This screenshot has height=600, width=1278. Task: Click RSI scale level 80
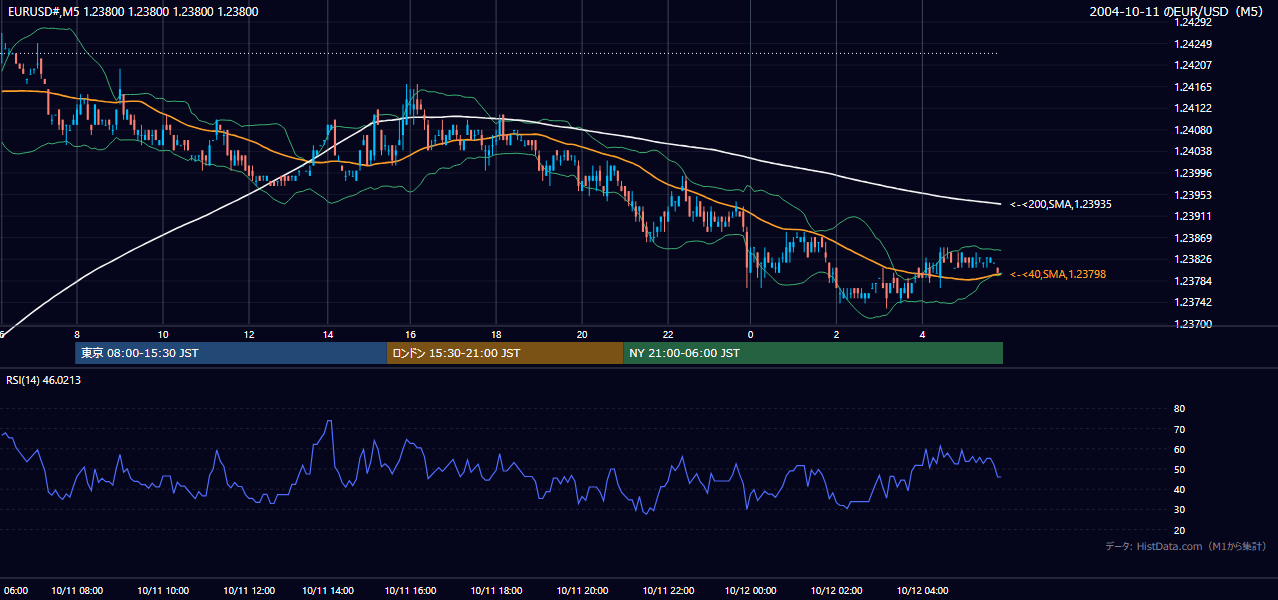[1179, 409]
